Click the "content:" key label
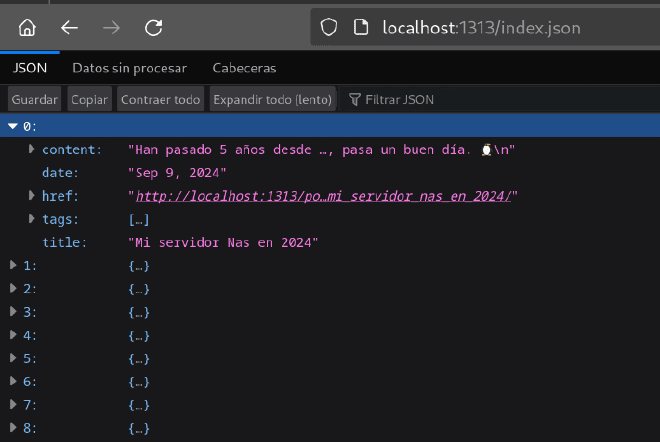The image size is (660, 442). [72, 149]
